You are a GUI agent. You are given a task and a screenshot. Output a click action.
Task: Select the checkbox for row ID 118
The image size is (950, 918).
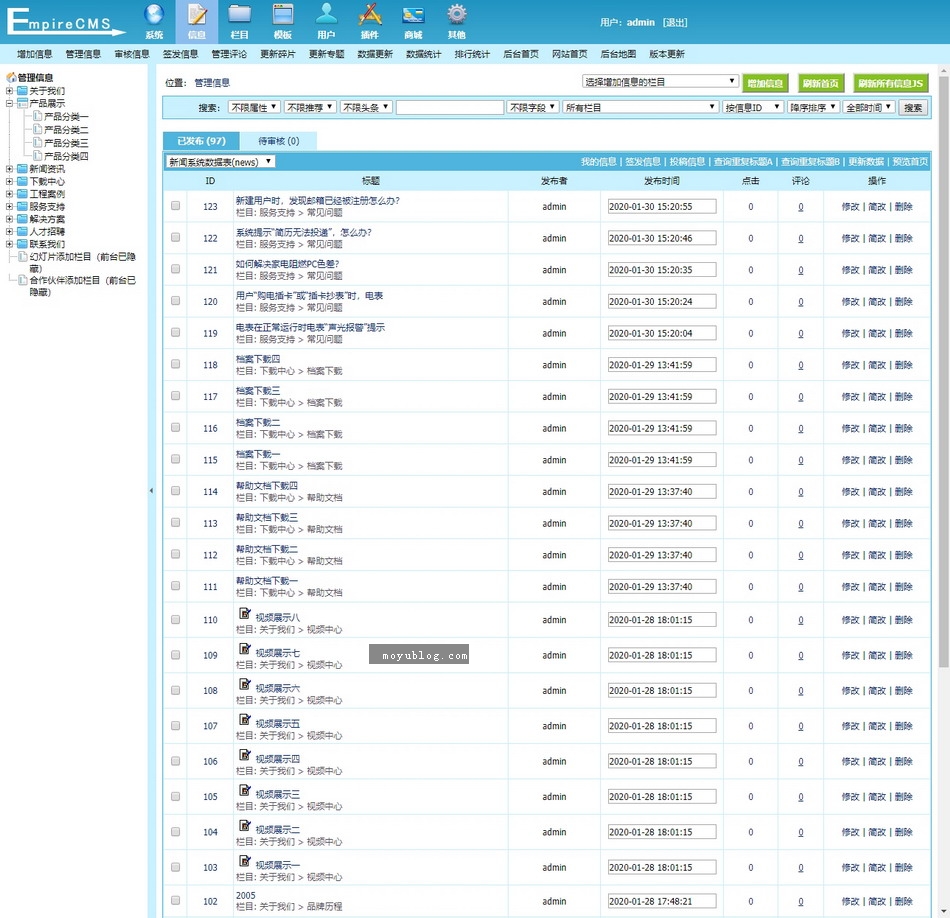(176, 365)
